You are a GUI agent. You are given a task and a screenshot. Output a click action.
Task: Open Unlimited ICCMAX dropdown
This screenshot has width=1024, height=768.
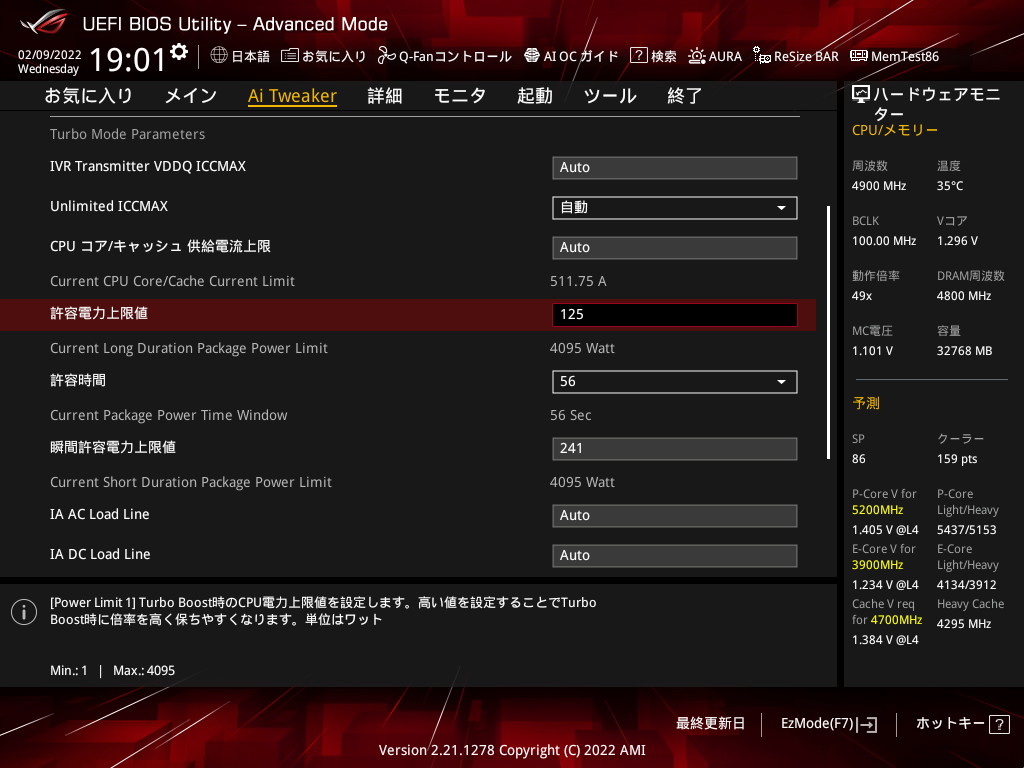674,208
